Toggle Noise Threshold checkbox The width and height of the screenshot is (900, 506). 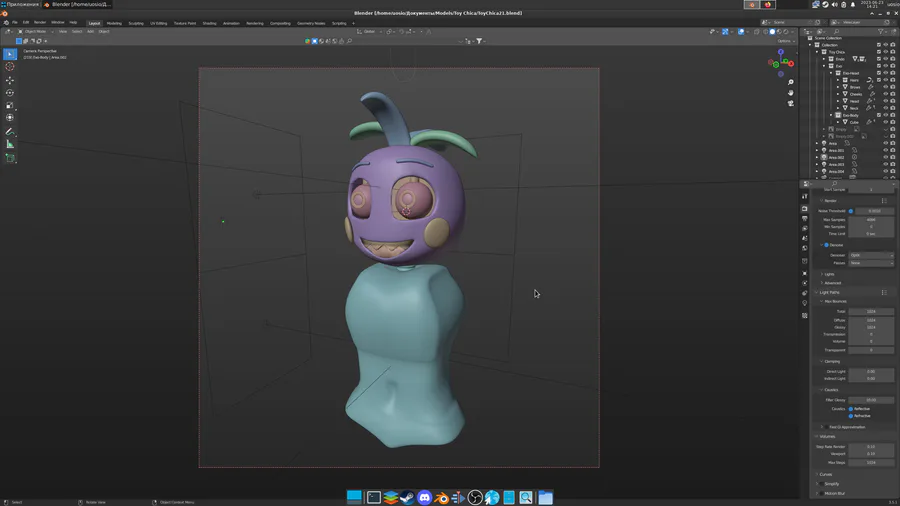tap(851, 211)
